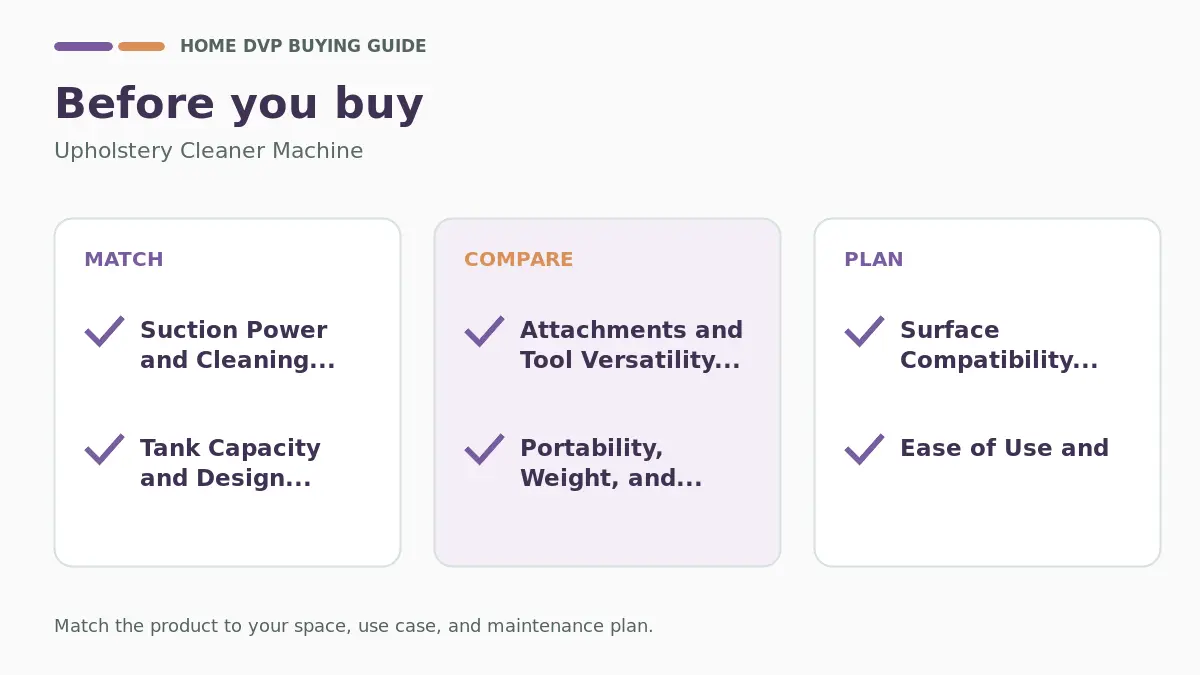1200x675 pixels.
Task: Click the checkmark beside Surface Compatibility
Action: click(x=864, y=331)
